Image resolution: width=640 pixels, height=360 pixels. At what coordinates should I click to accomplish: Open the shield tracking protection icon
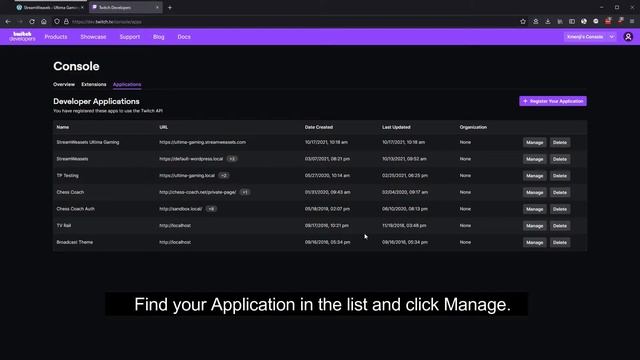coord(57,22)
